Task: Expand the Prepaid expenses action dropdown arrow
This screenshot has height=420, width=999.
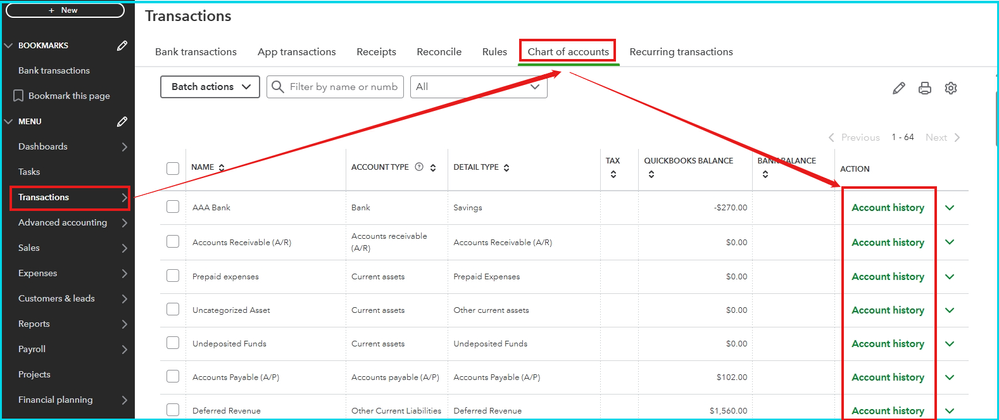Action: 950,277
